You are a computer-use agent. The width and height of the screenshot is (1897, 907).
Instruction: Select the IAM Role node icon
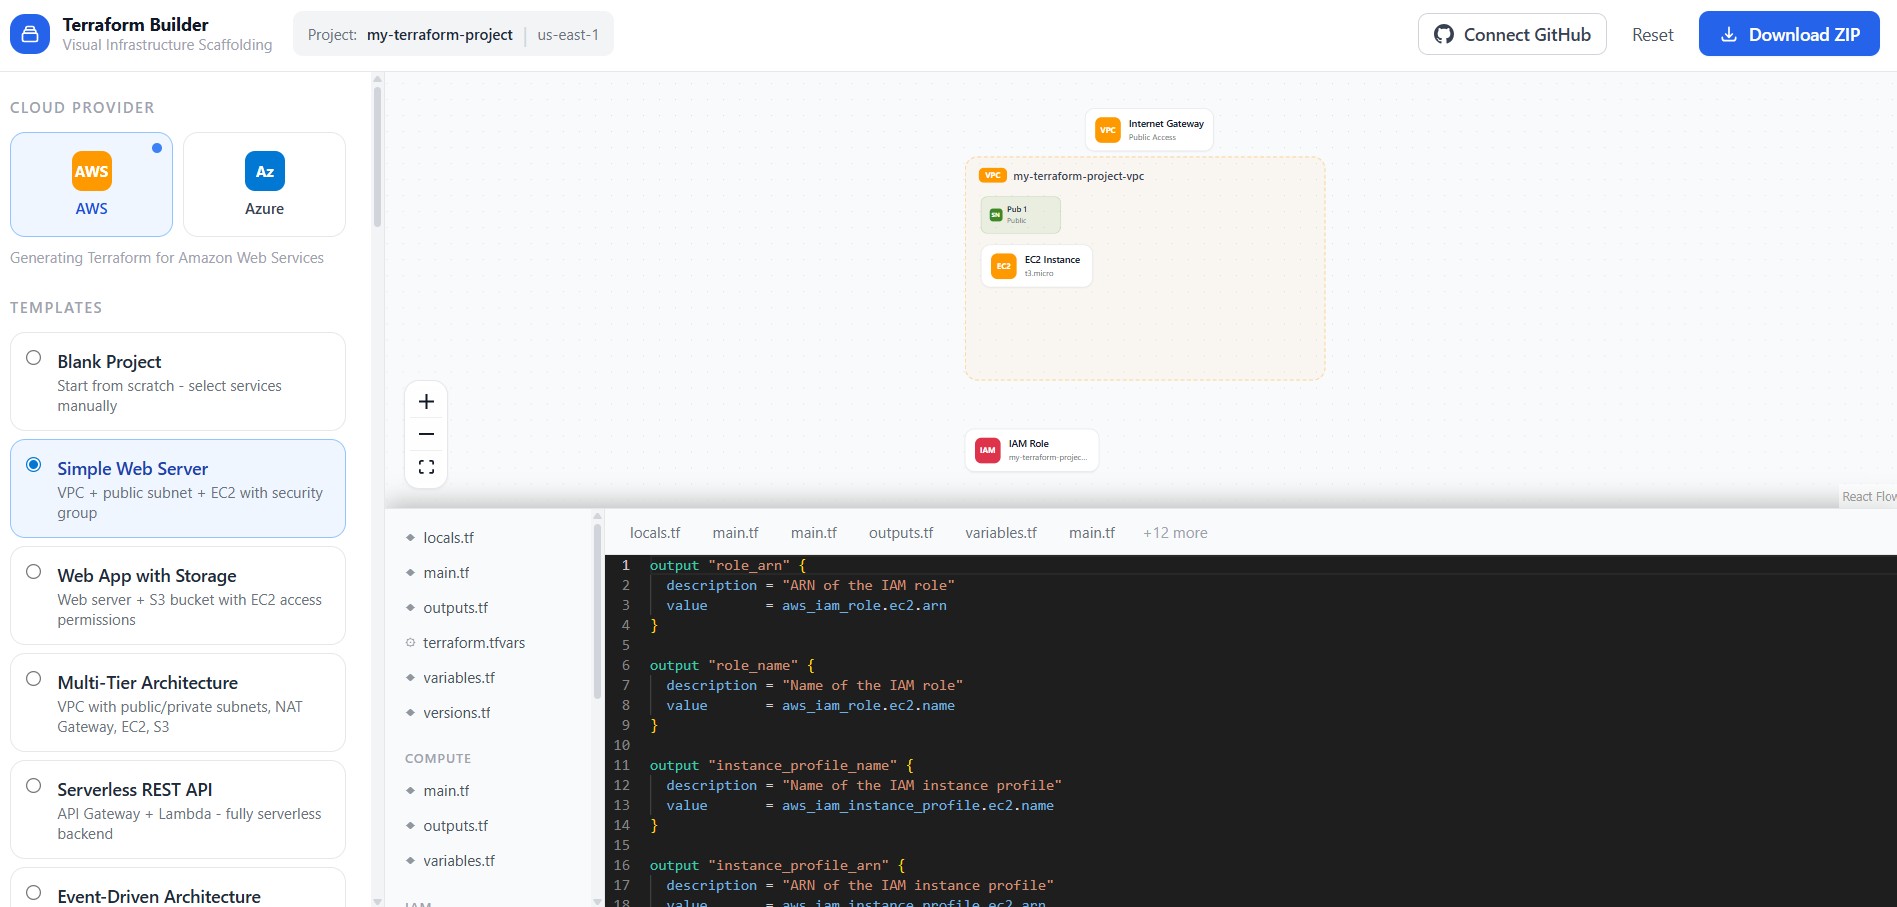987,450
